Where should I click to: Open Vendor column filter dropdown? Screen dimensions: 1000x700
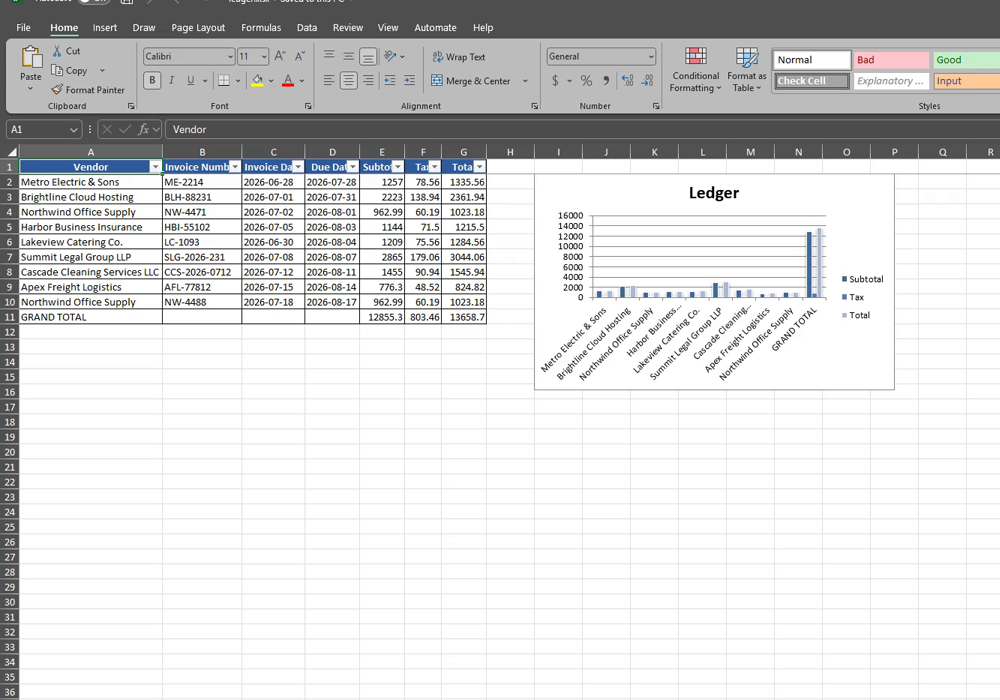(x=155, y=167)
